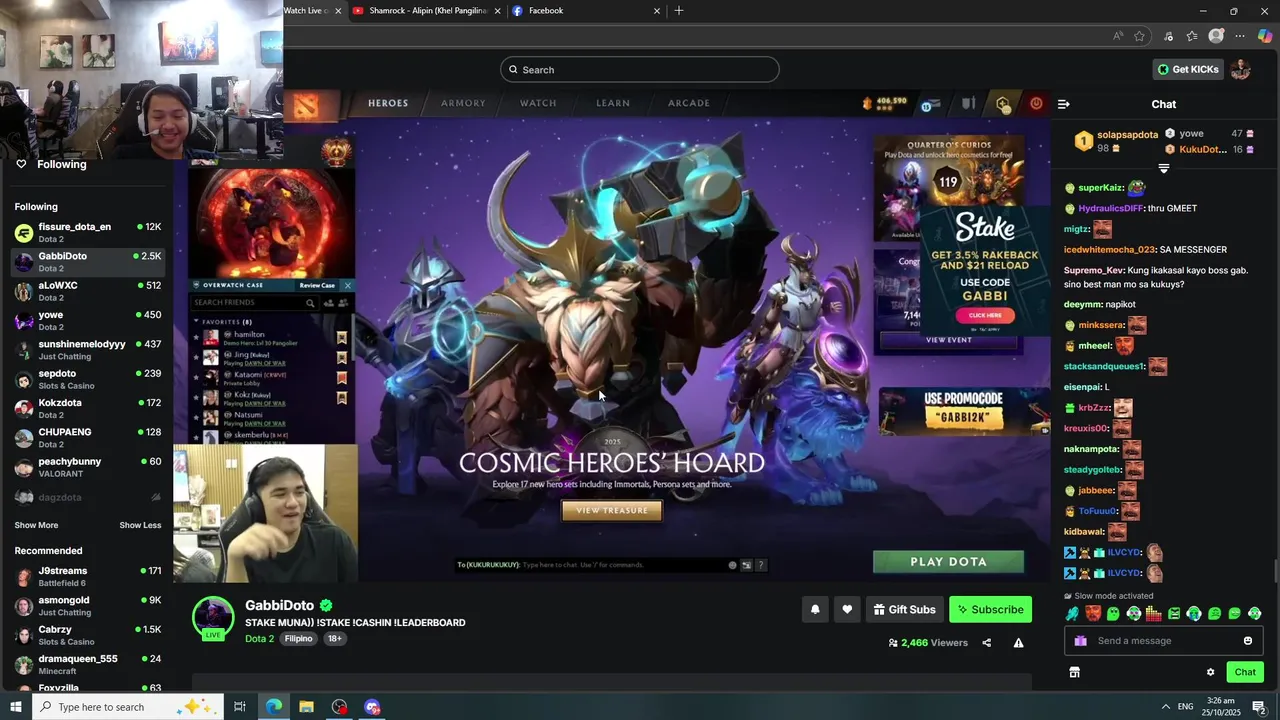Viewport: 1280px width, 720px height.
Task: Click the browser favorites star icon
Action: click(x=1139, y=36)
